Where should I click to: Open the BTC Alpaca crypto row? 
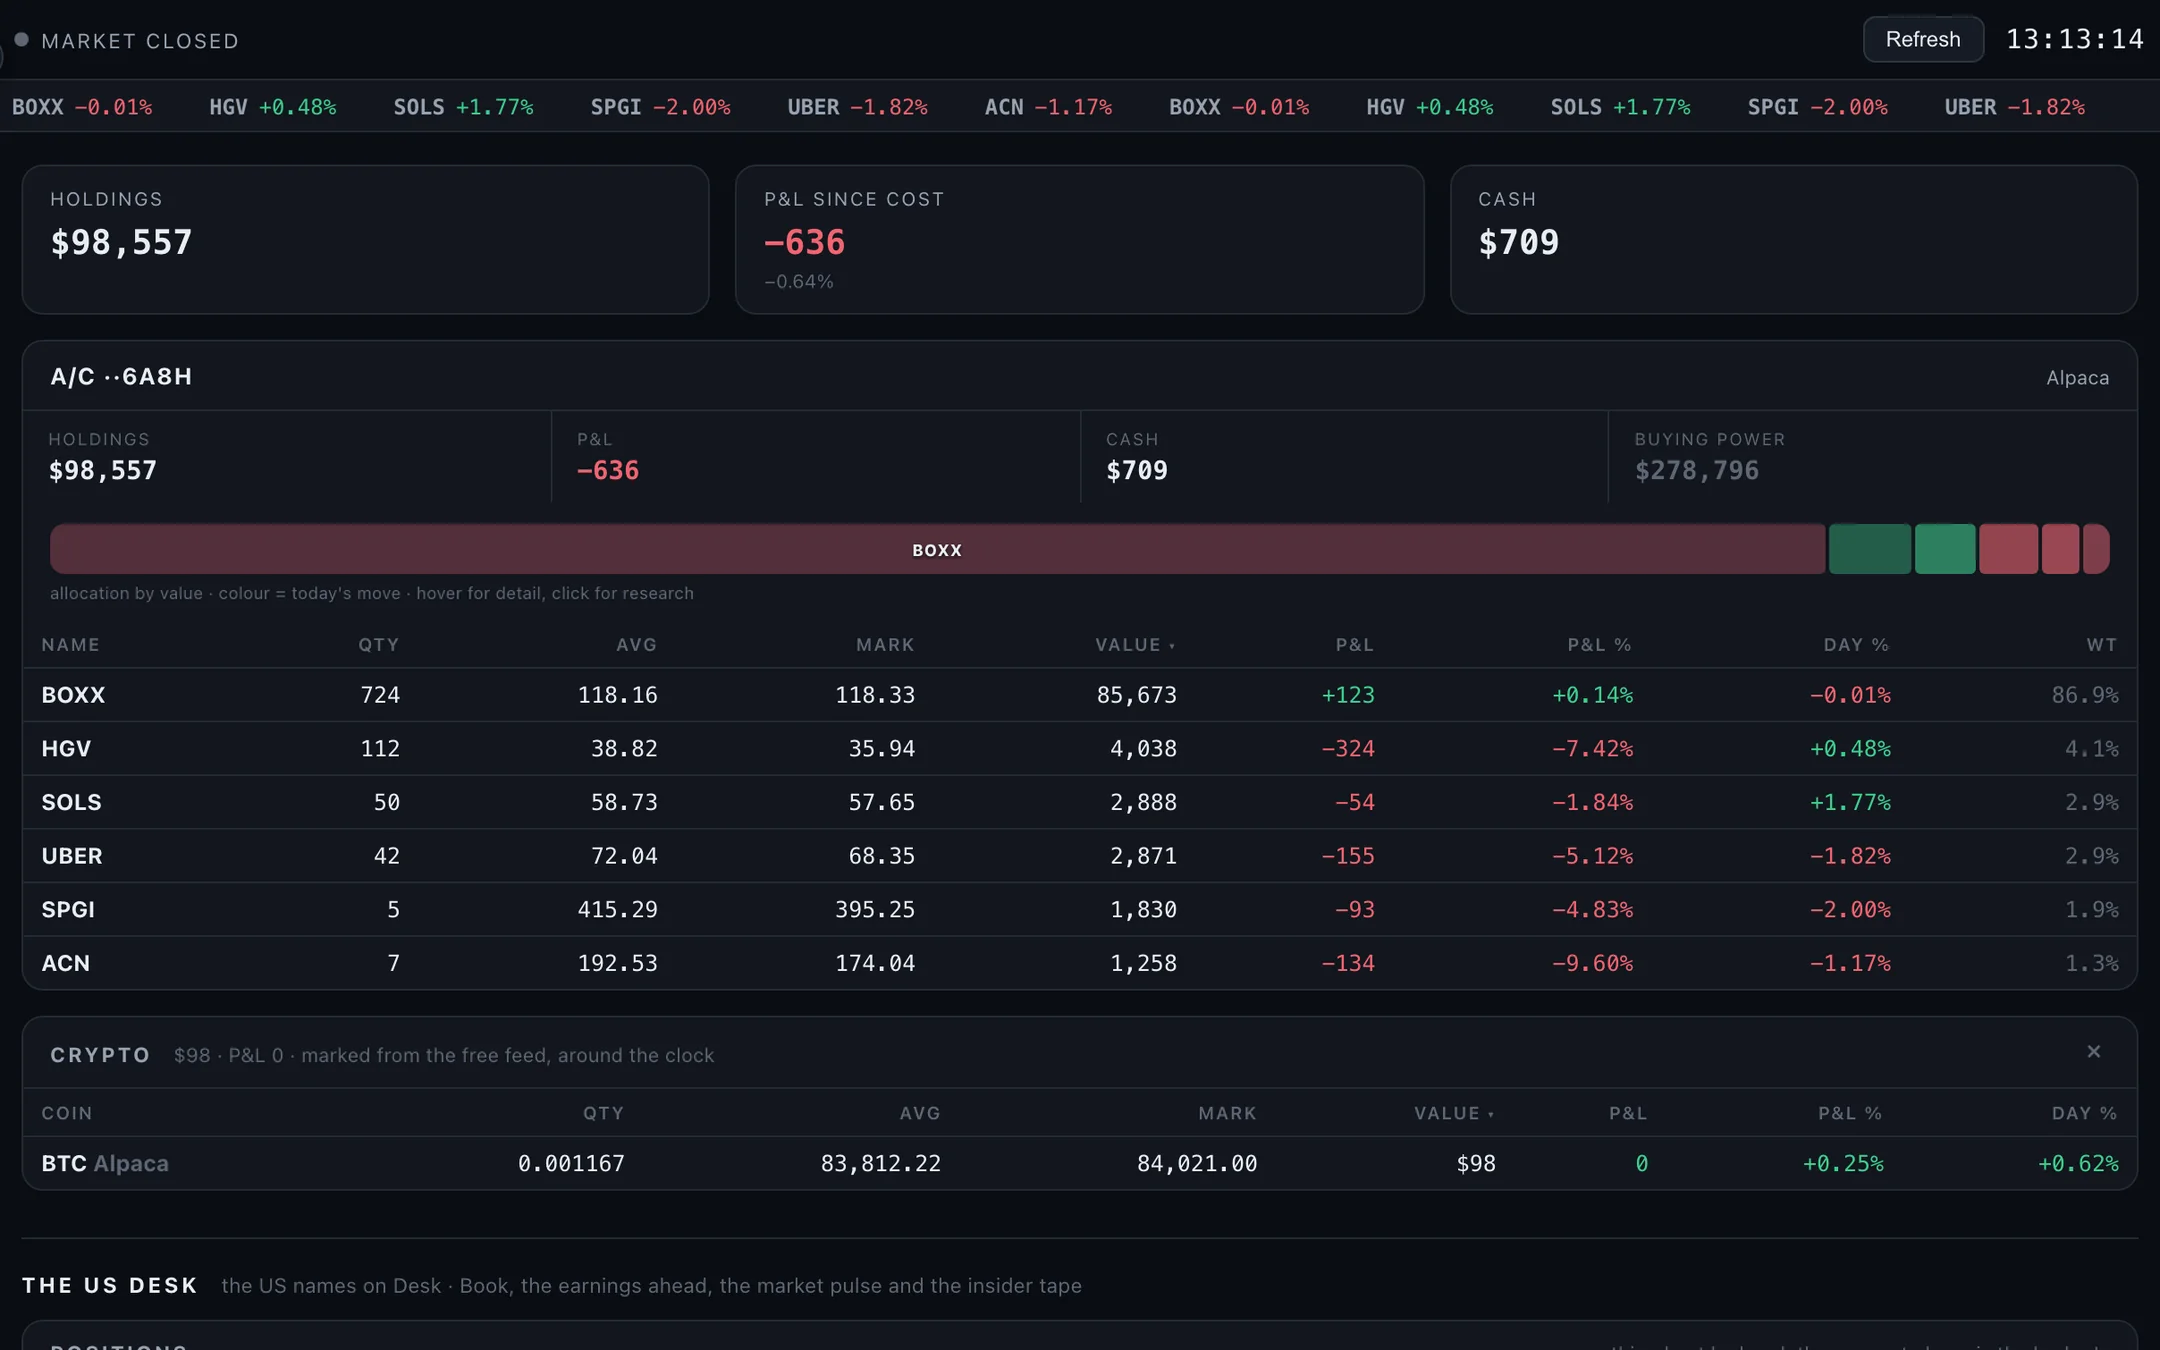(1080, 1163)
